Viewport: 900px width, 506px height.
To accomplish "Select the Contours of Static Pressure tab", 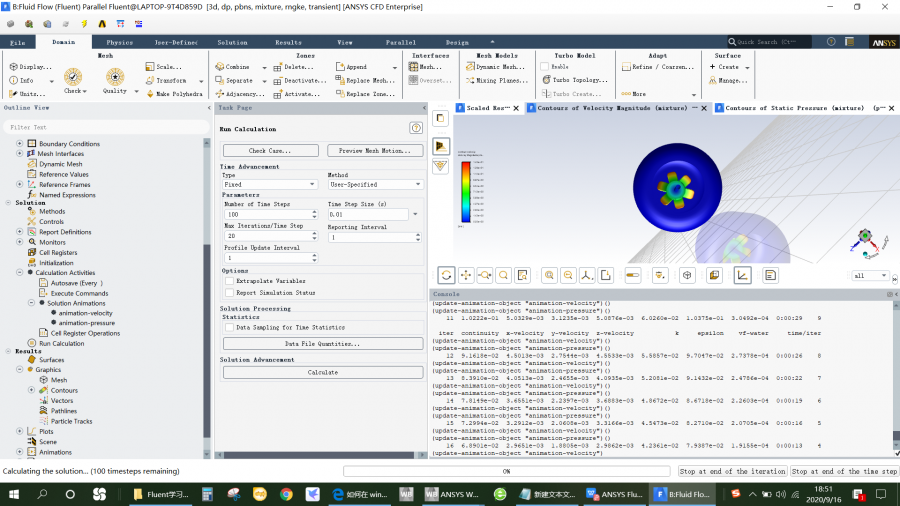I will [794, 107].
